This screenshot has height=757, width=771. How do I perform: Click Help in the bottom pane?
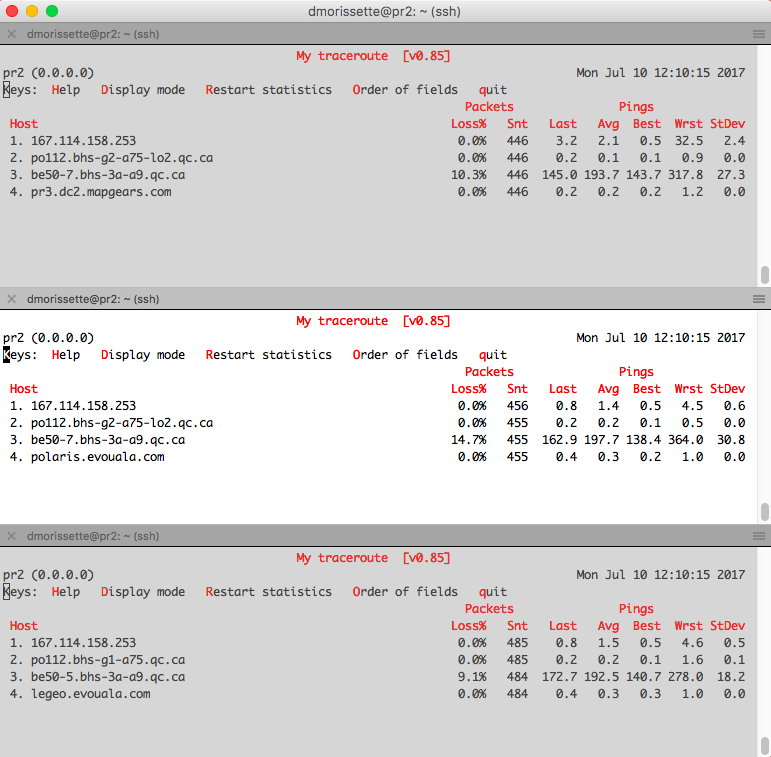tap(66, 592)
